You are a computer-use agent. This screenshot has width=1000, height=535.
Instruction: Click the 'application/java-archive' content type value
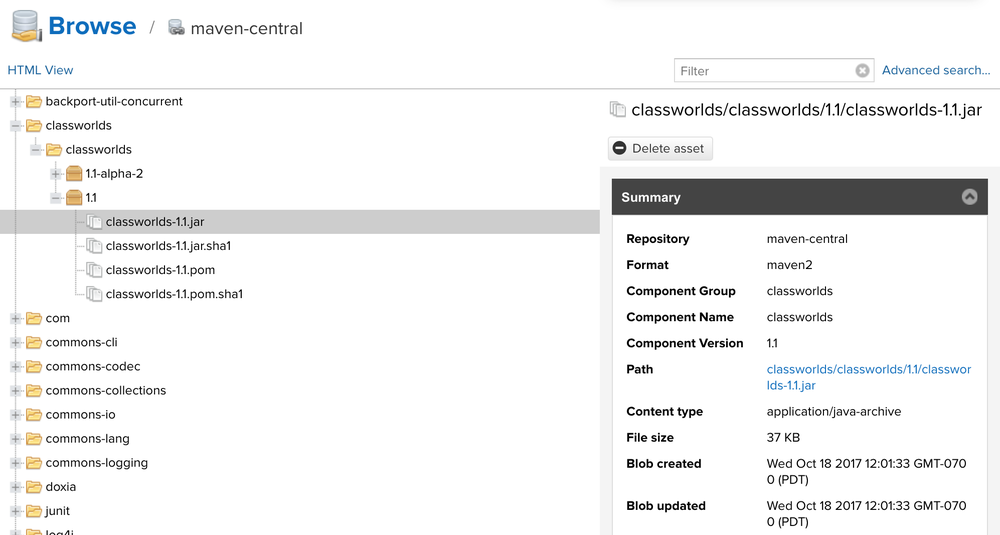(834, 411)
